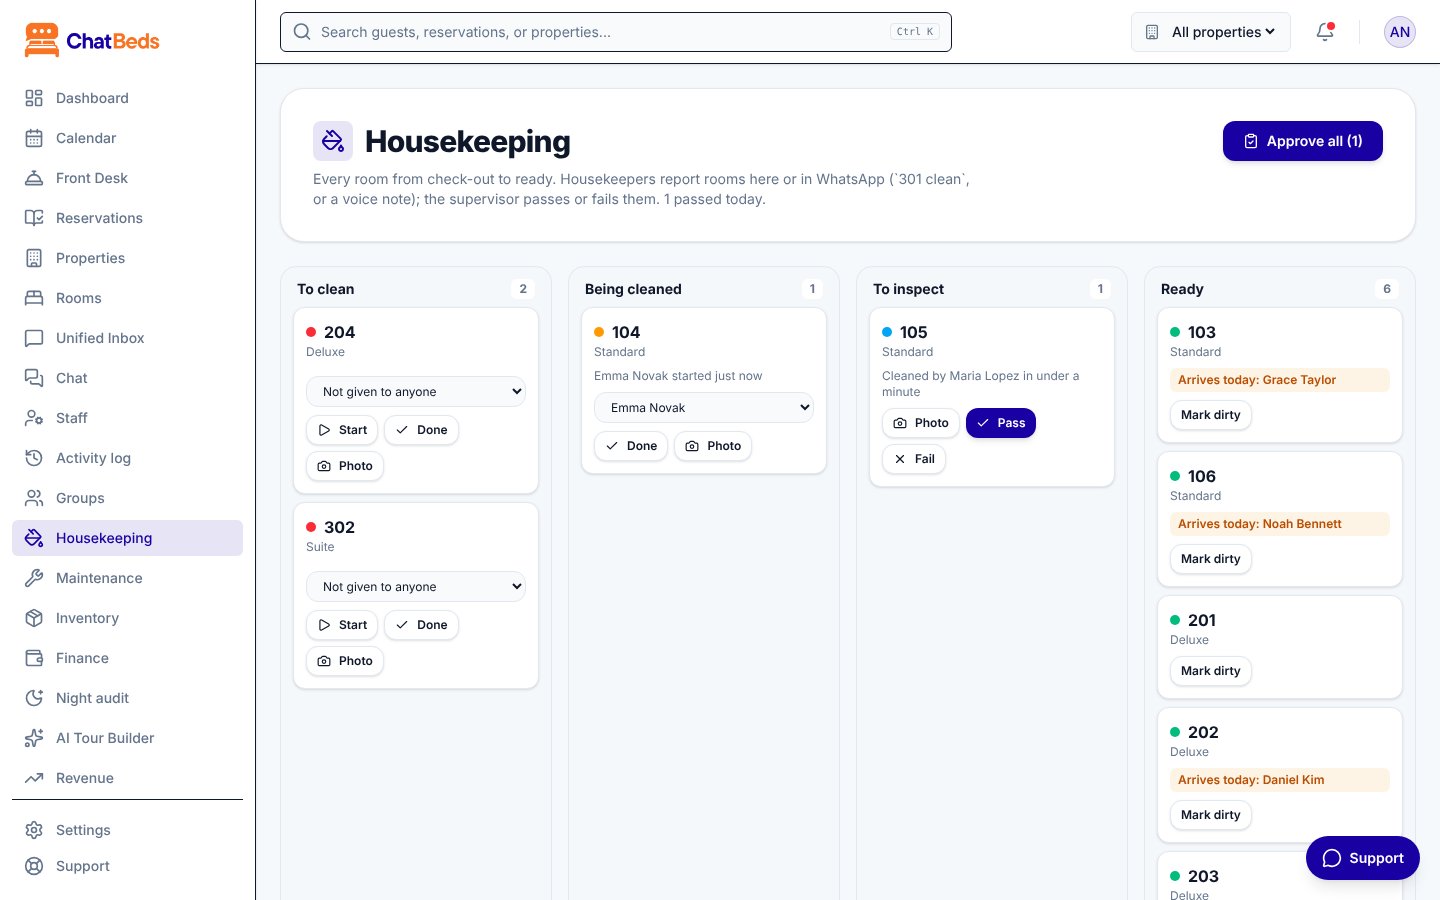Select Housekeeping in the sidebar
Image resolution: width=1440 pixels, height=900 pixels.
[127, 538]
